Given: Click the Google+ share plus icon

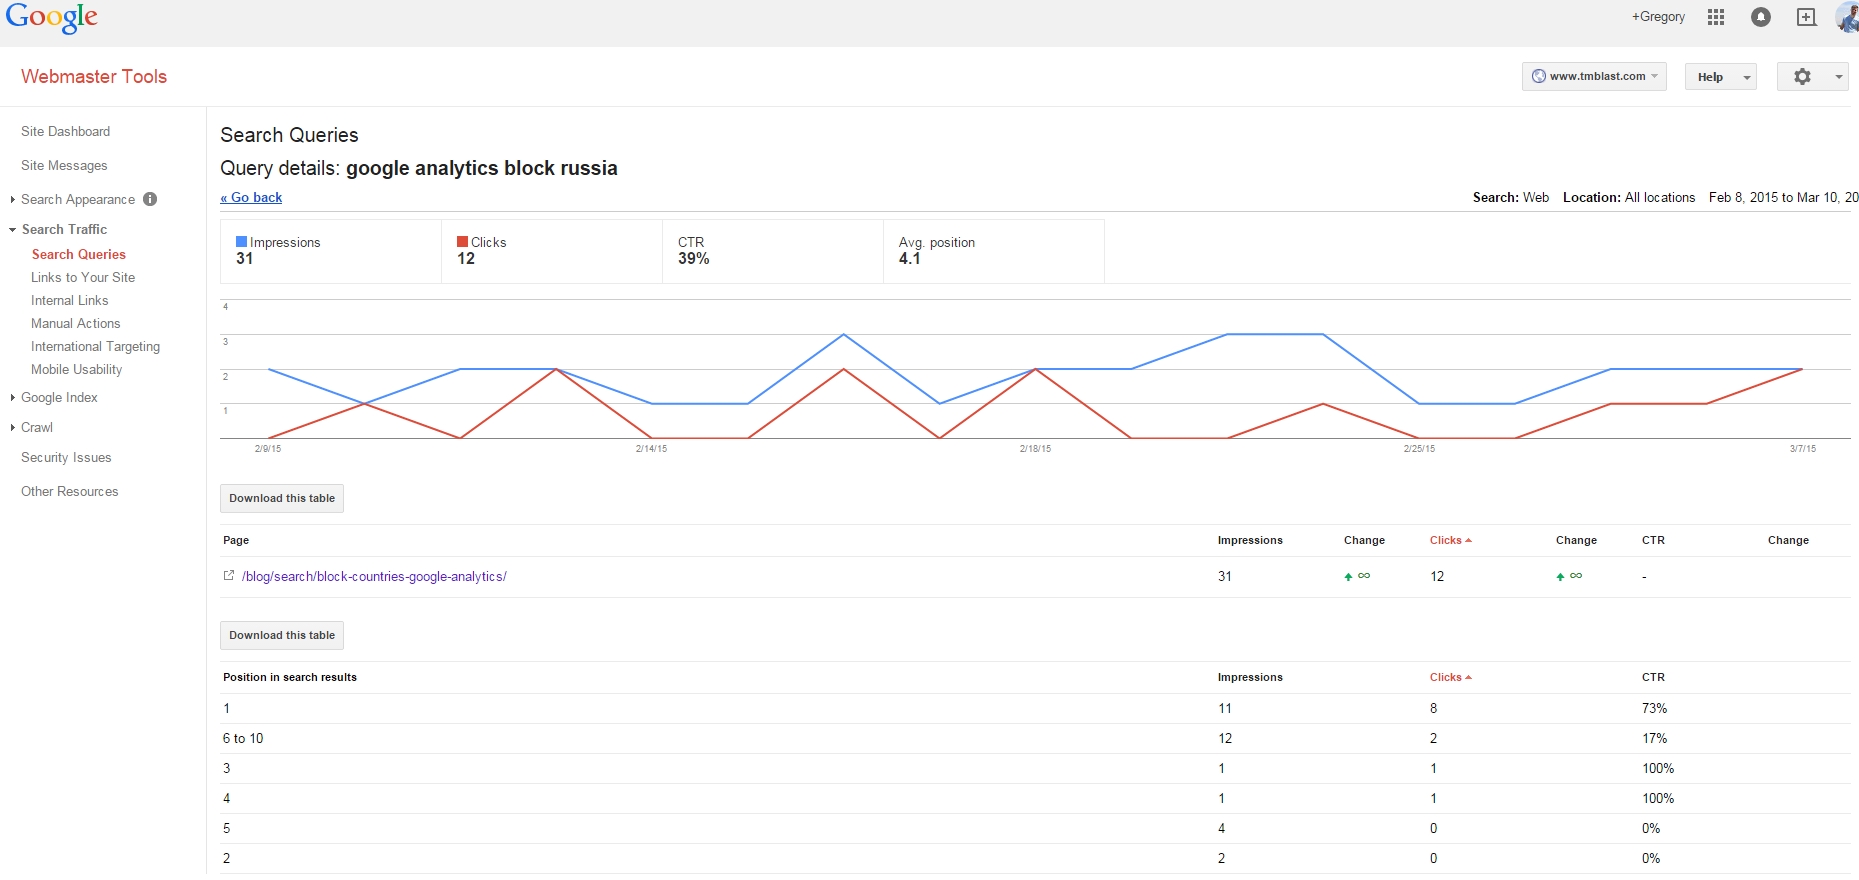Looking at the screenshot, I should 1806,17.
